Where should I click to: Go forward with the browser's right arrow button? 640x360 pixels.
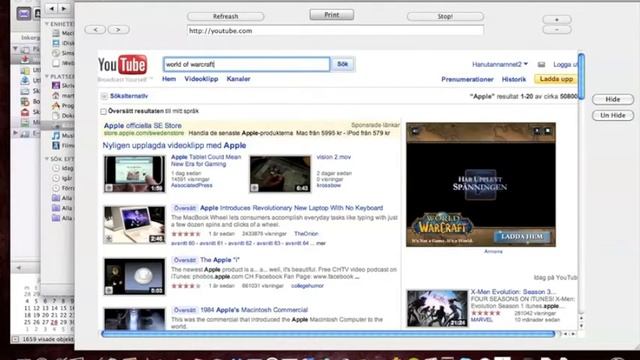tap(118, 30)
